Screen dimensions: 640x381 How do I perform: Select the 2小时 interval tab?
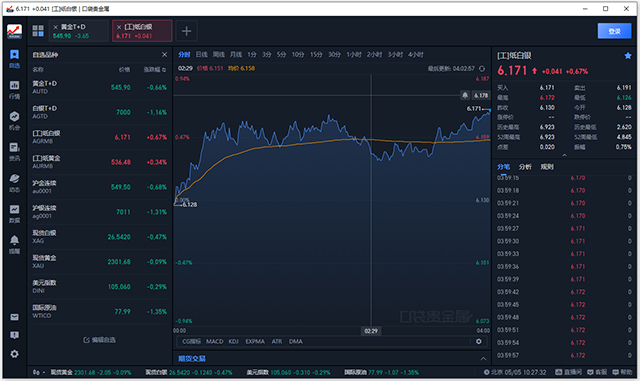tap(374, 54)
